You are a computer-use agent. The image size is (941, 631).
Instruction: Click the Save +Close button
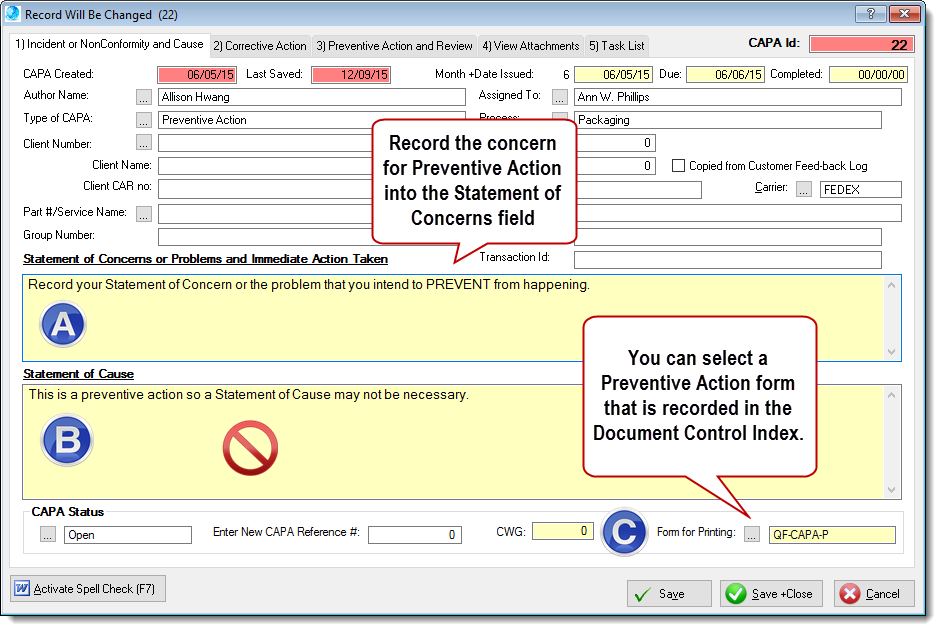(771, 594)
